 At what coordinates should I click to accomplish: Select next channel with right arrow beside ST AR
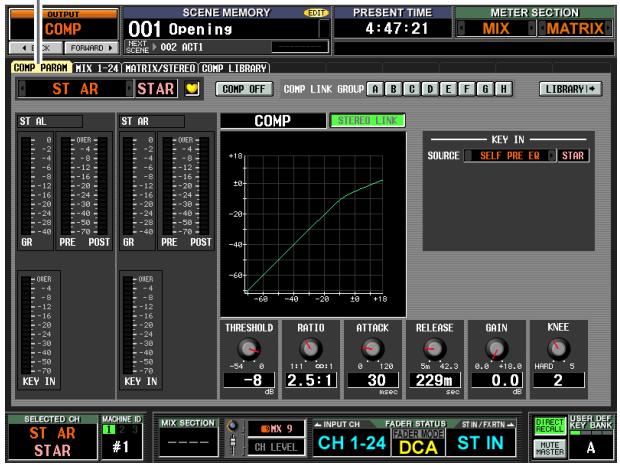(x=129, y=89)
